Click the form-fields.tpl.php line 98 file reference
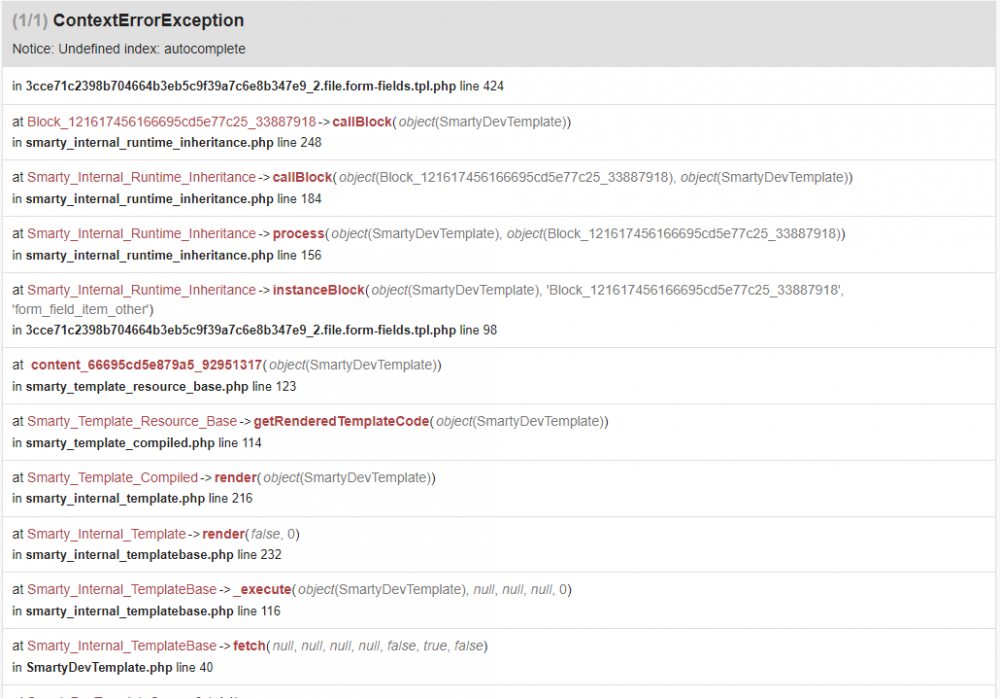Screen dimensions: 1000x699 [261, 330]
